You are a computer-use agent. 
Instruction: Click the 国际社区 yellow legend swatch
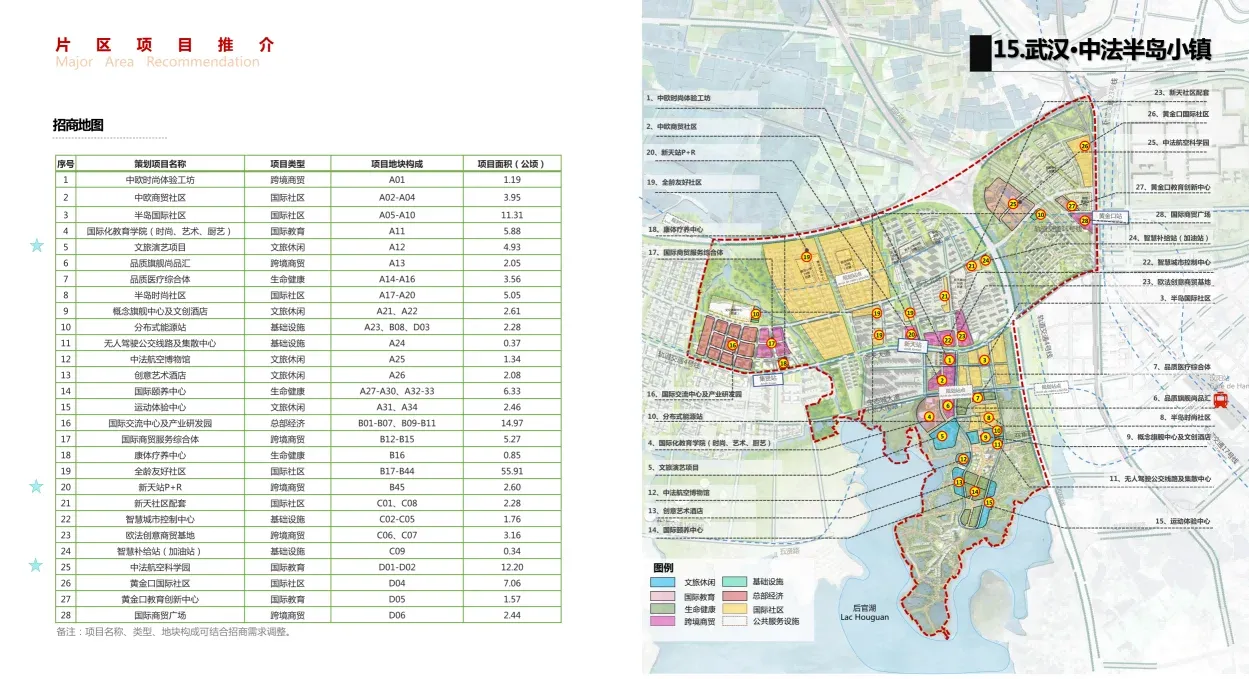click(734, 608)
